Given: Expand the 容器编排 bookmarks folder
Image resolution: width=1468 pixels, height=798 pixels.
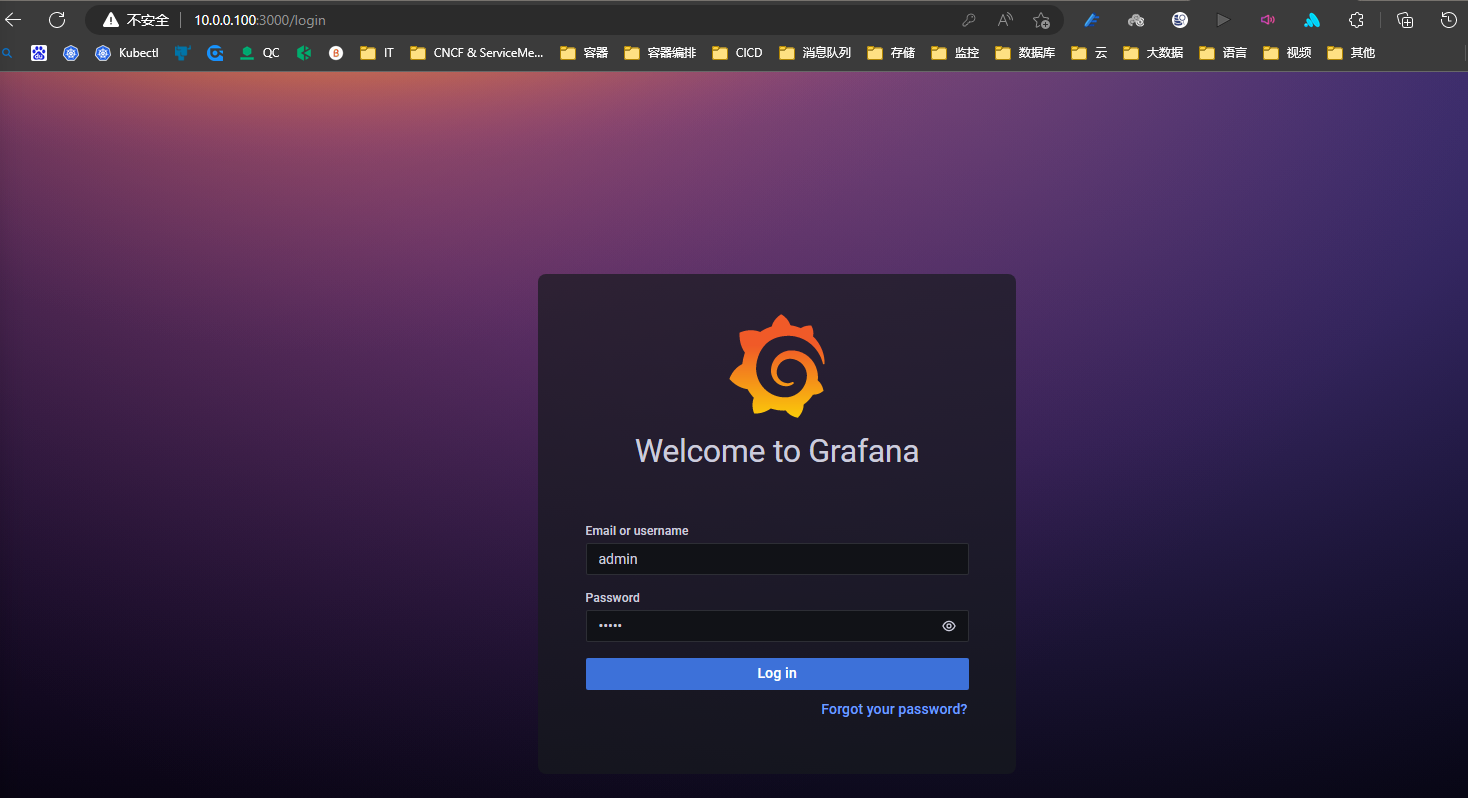Looking at the screenshot, I should [x=660, y=53].
